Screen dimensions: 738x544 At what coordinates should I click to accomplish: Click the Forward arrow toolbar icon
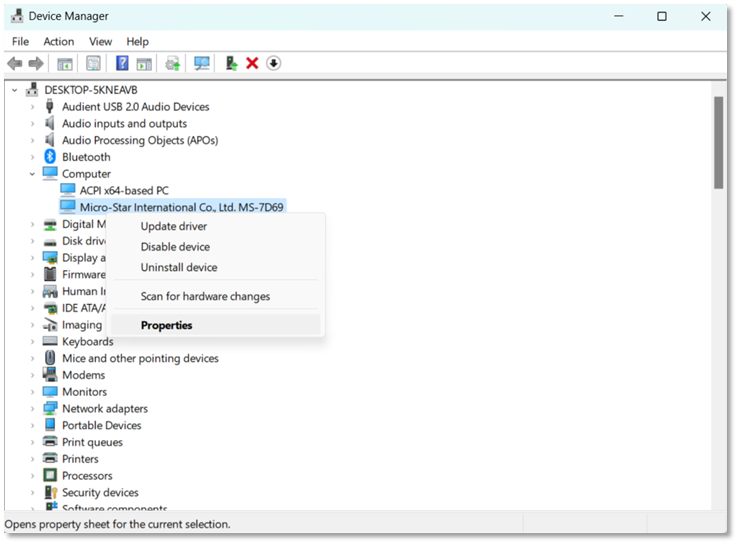click(x=36, y=63)
